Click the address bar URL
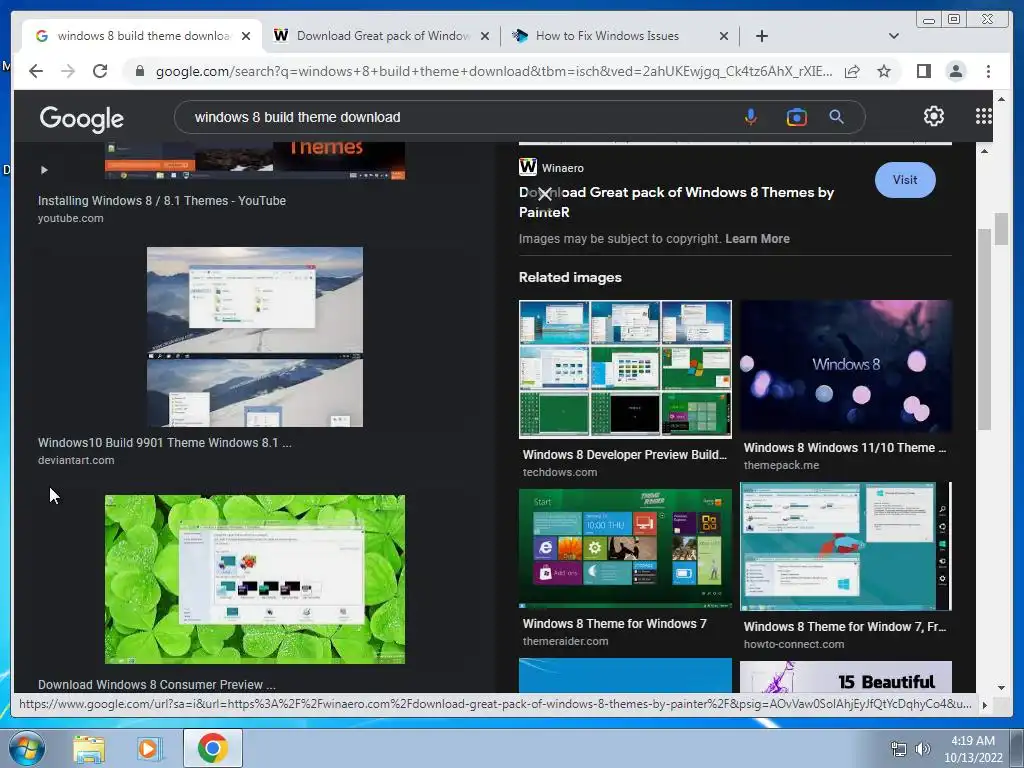 (x=494, y=71)
